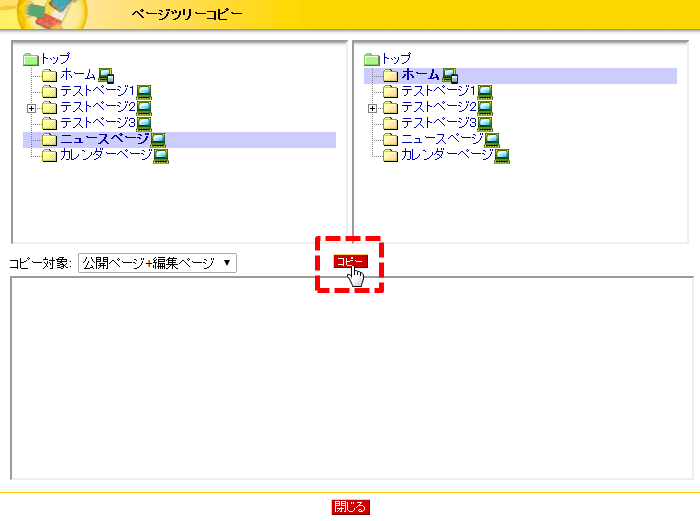
Task: Expand テストページ2 in the right tree
Action: click(x=372, y=108)
